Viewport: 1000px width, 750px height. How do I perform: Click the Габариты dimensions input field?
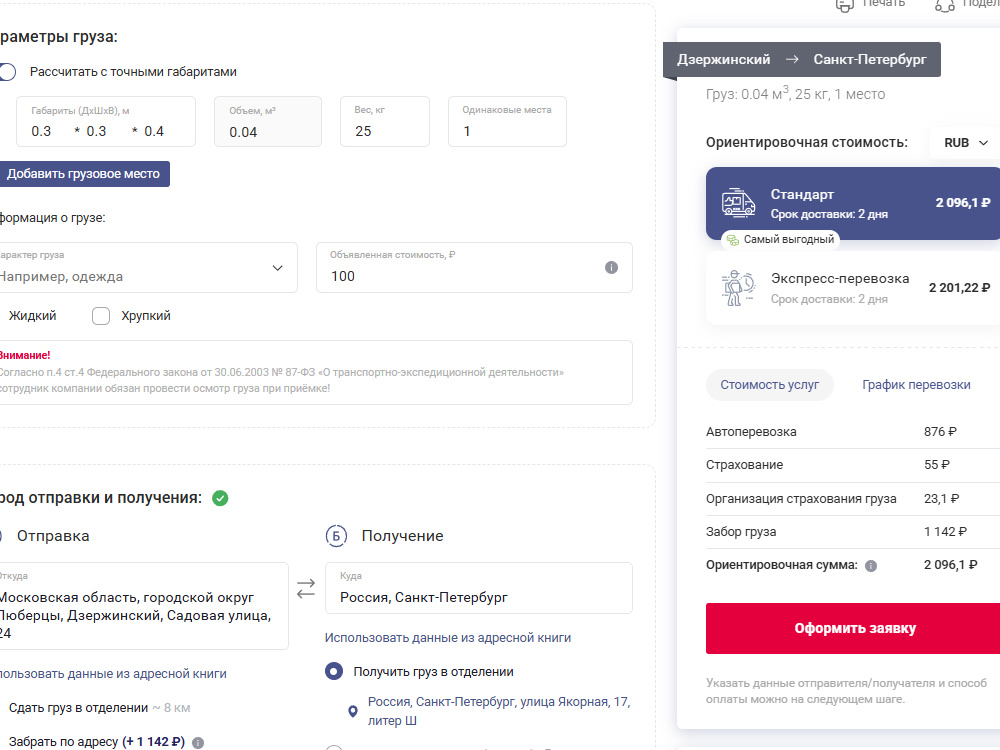pyautogui.click(x=106, y=122)
